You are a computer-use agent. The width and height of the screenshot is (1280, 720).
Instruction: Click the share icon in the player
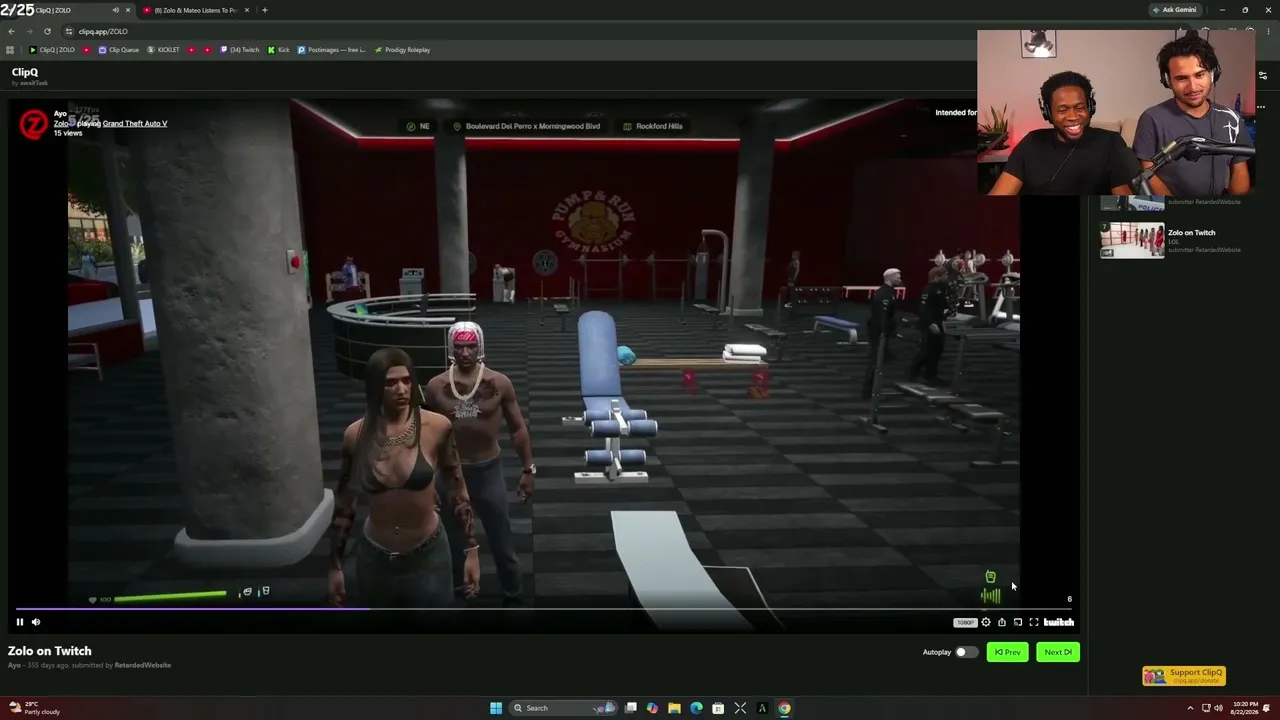[x=1002, y=622]
